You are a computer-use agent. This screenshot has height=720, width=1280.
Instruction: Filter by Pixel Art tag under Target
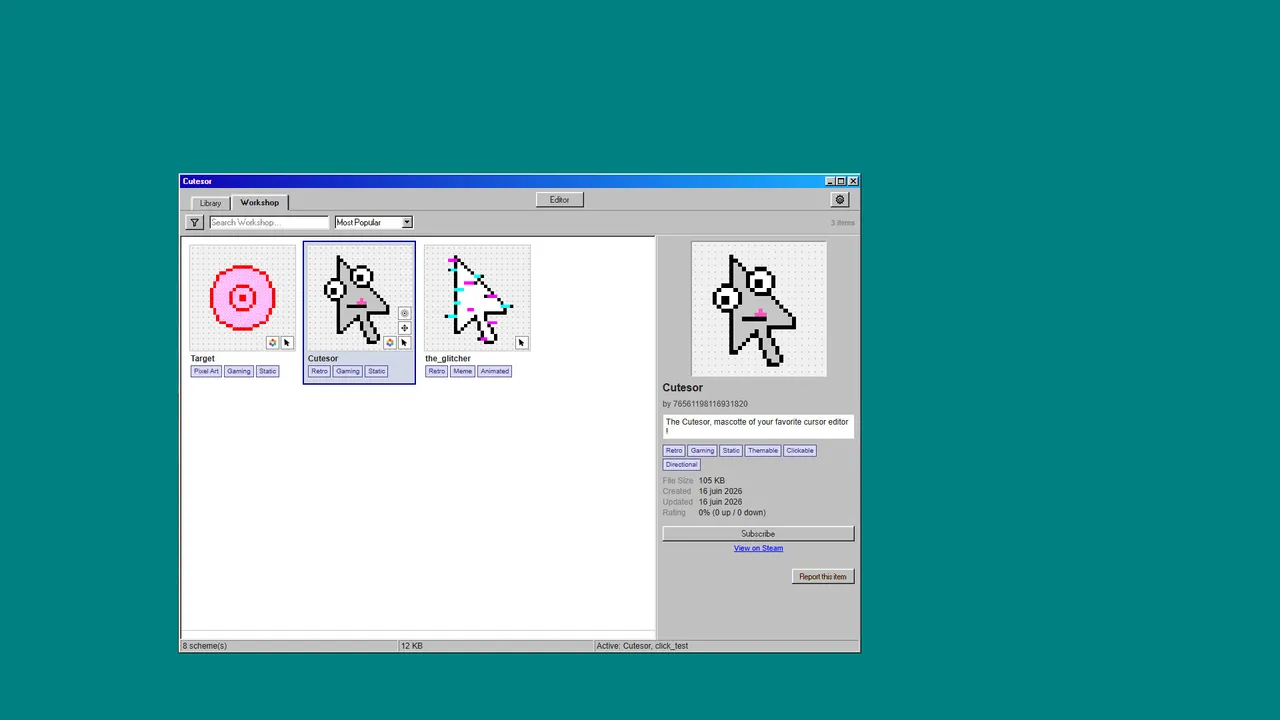206,371
